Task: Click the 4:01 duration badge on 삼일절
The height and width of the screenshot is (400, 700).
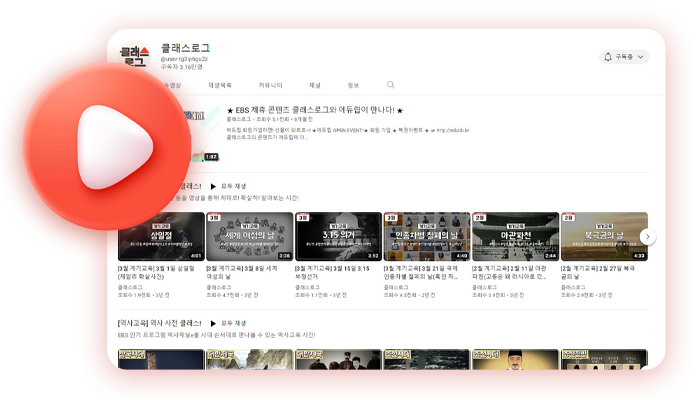Action: click(196, 256)
